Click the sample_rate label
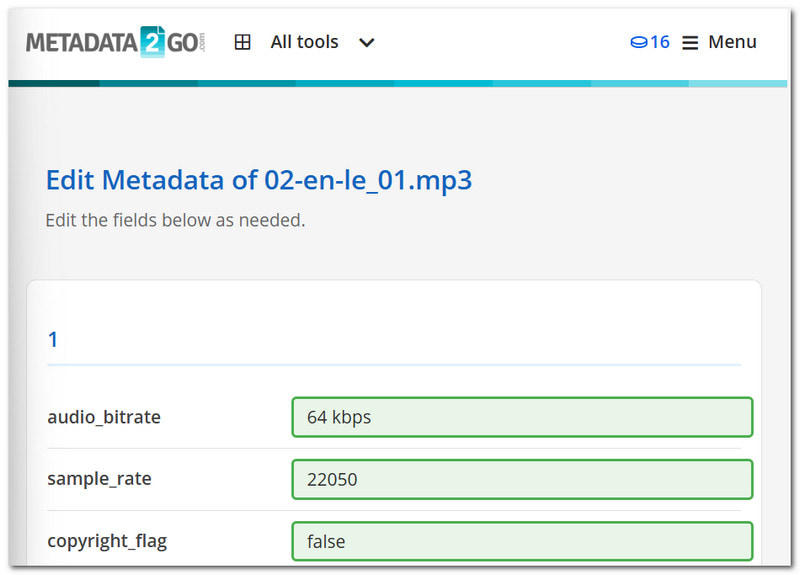The width and height of the screenshot is (800, 575). pyautogui.click(x=99, y=479)
